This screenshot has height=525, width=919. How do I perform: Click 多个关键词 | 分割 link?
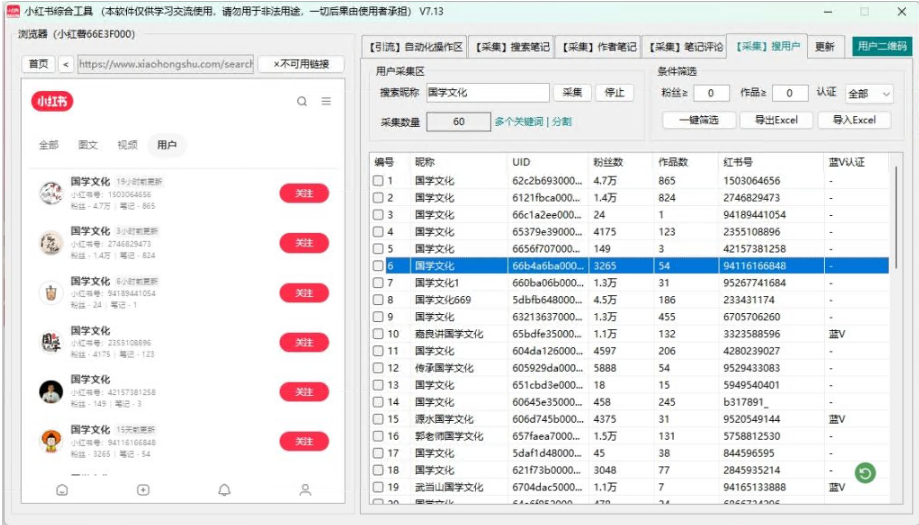533,122
